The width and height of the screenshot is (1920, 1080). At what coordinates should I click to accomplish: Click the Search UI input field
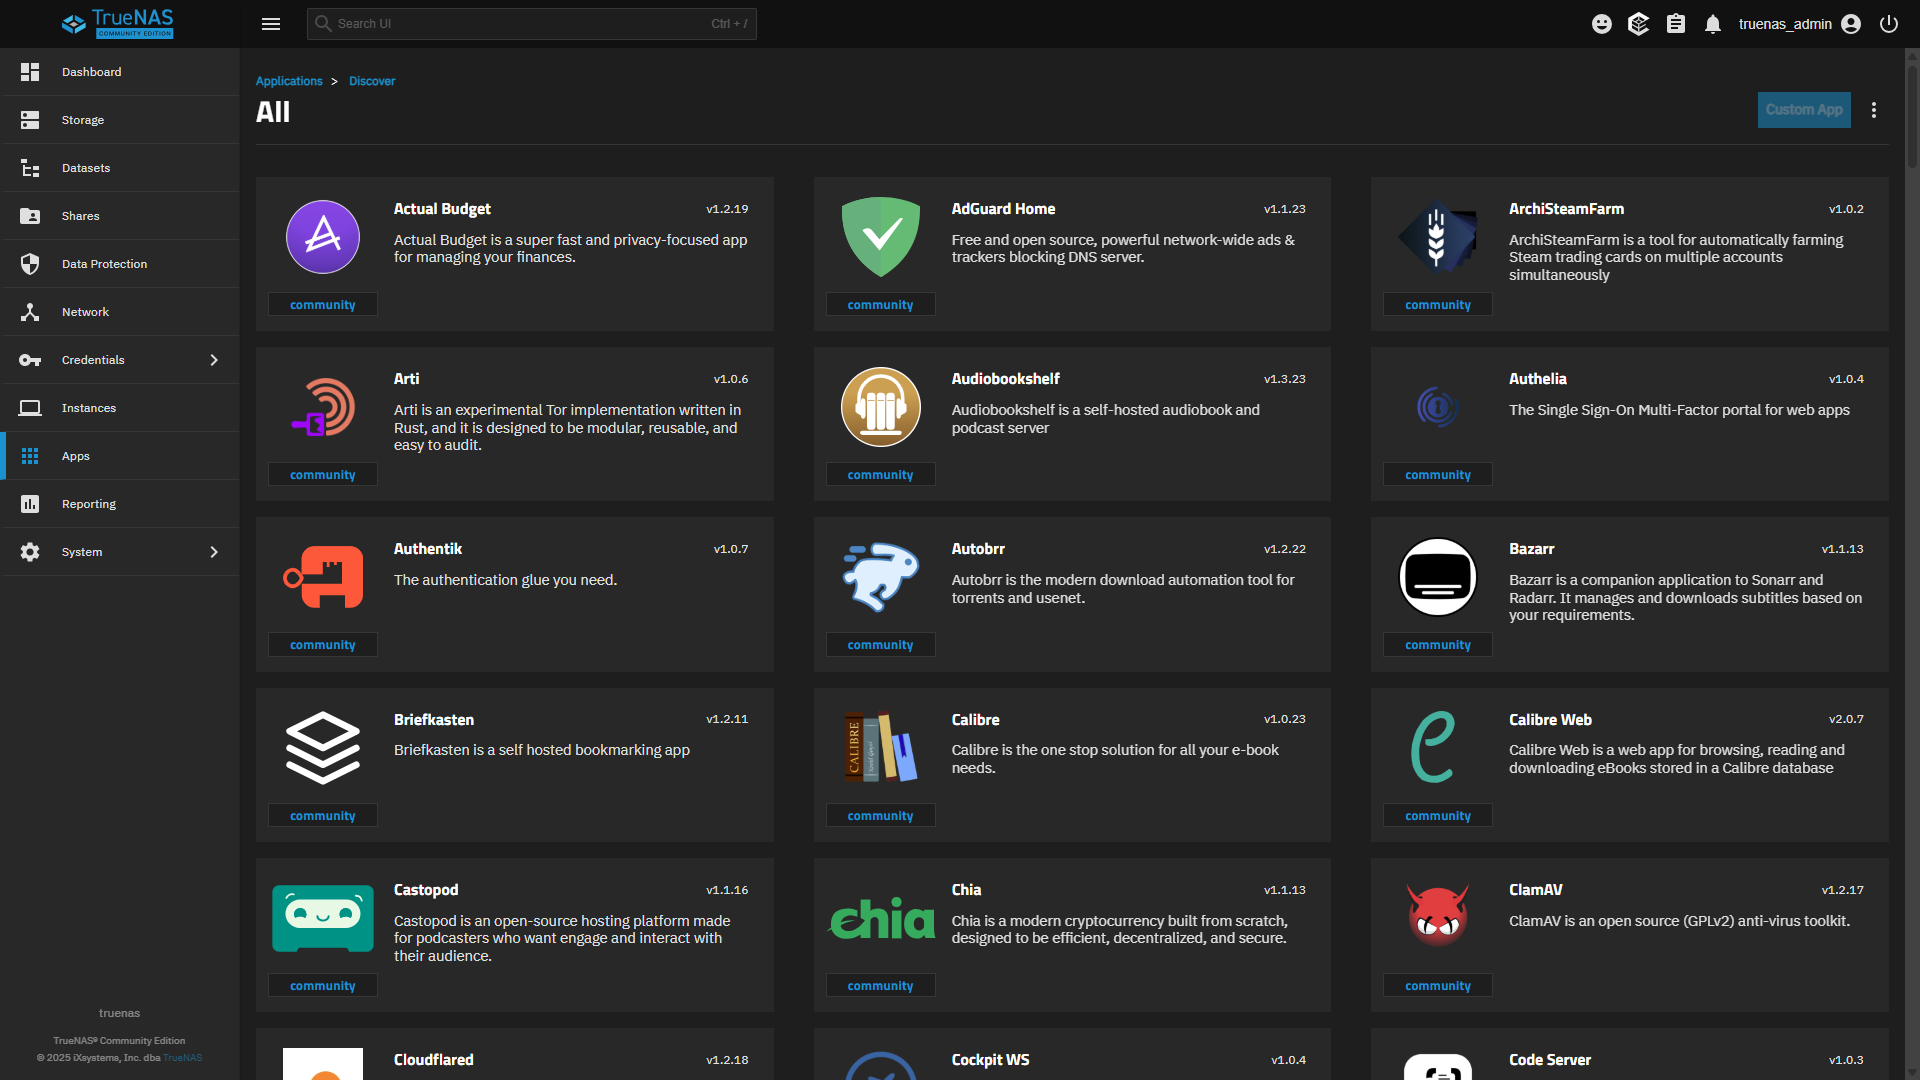pyautogui.click(x=520, y=24)
